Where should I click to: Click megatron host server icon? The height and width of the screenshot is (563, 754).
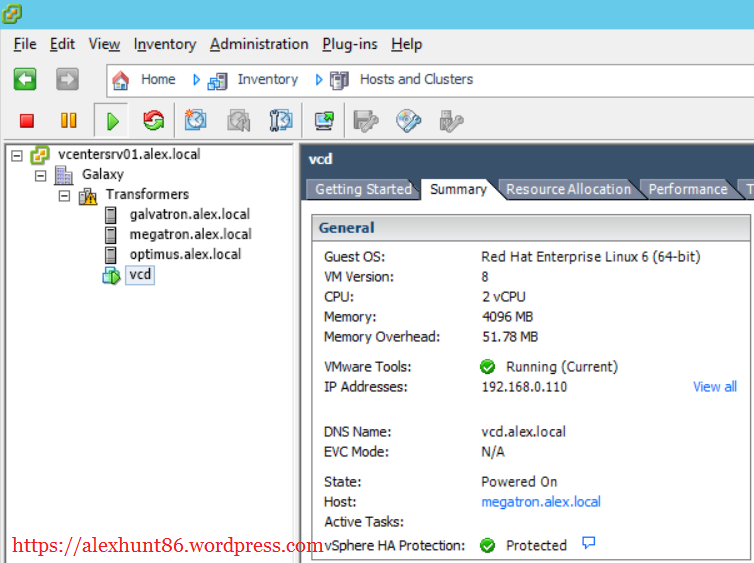(111, 235)
